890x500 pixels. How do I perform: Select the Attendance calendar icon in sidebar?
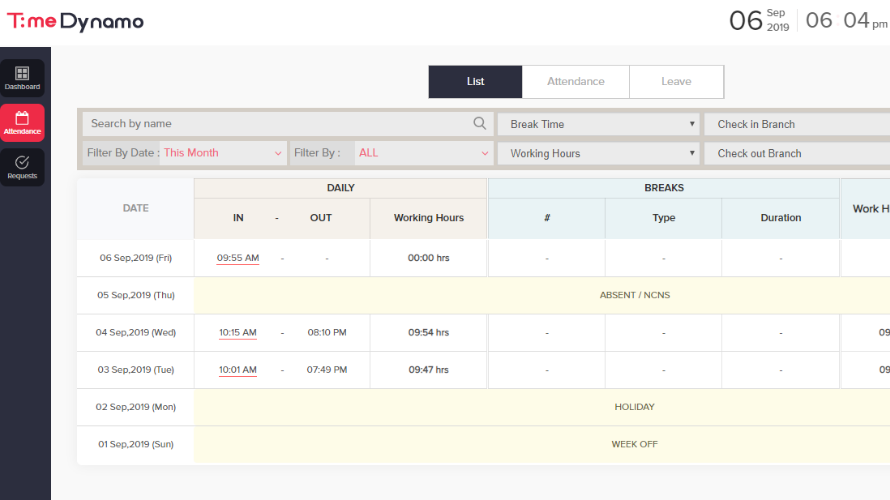pyautogui.click(x=22, y=122)
